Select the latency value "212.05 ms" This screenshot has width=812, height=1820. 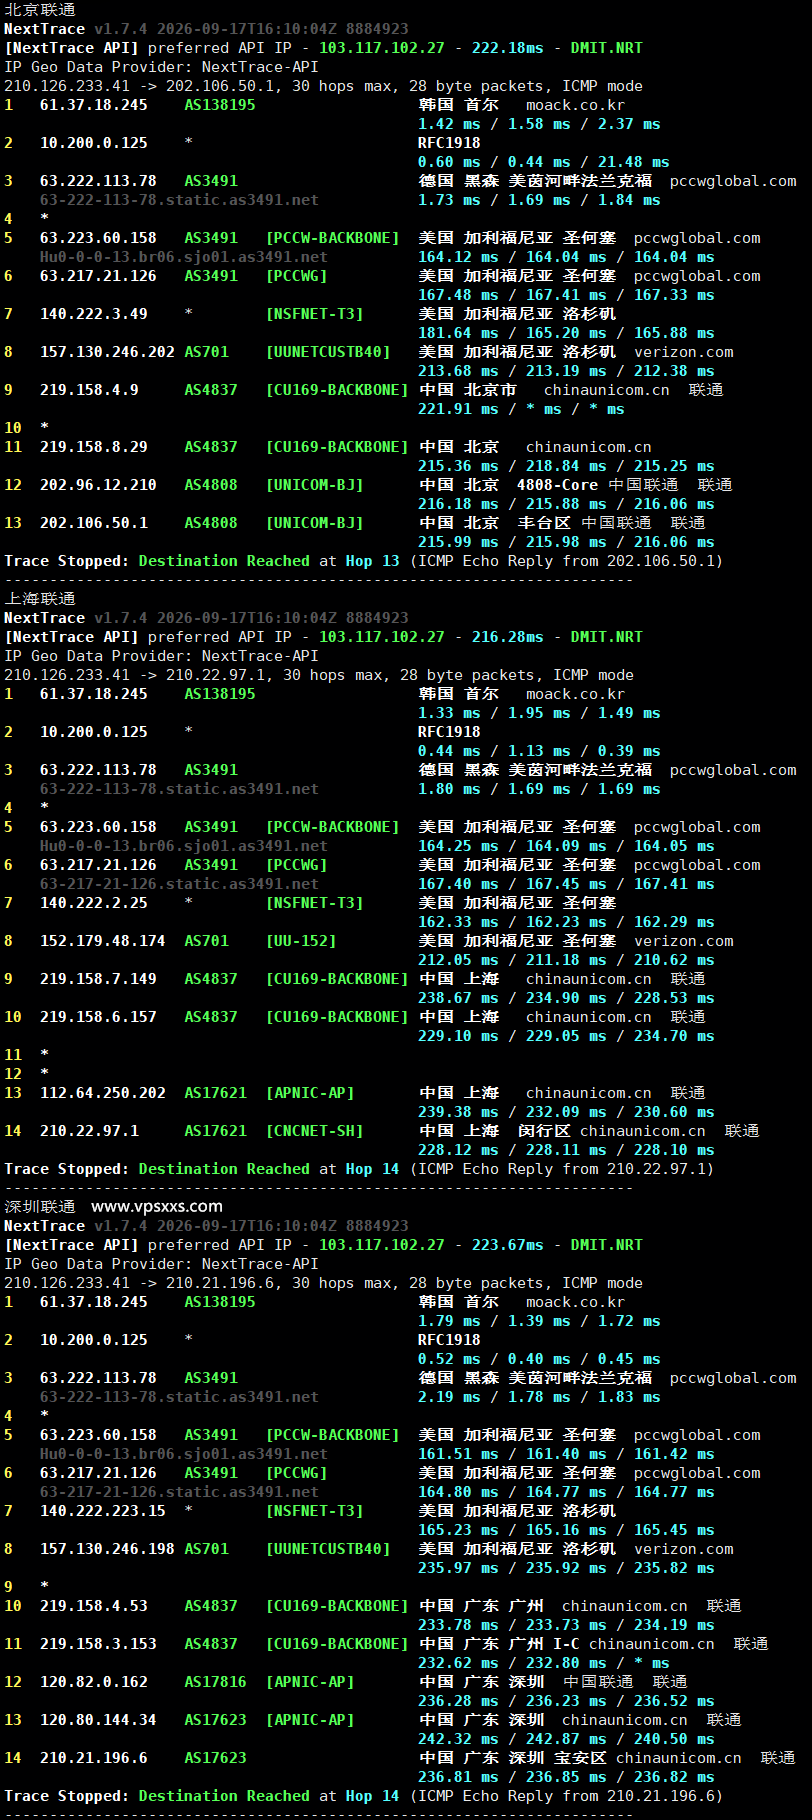[x=458, y=960]
